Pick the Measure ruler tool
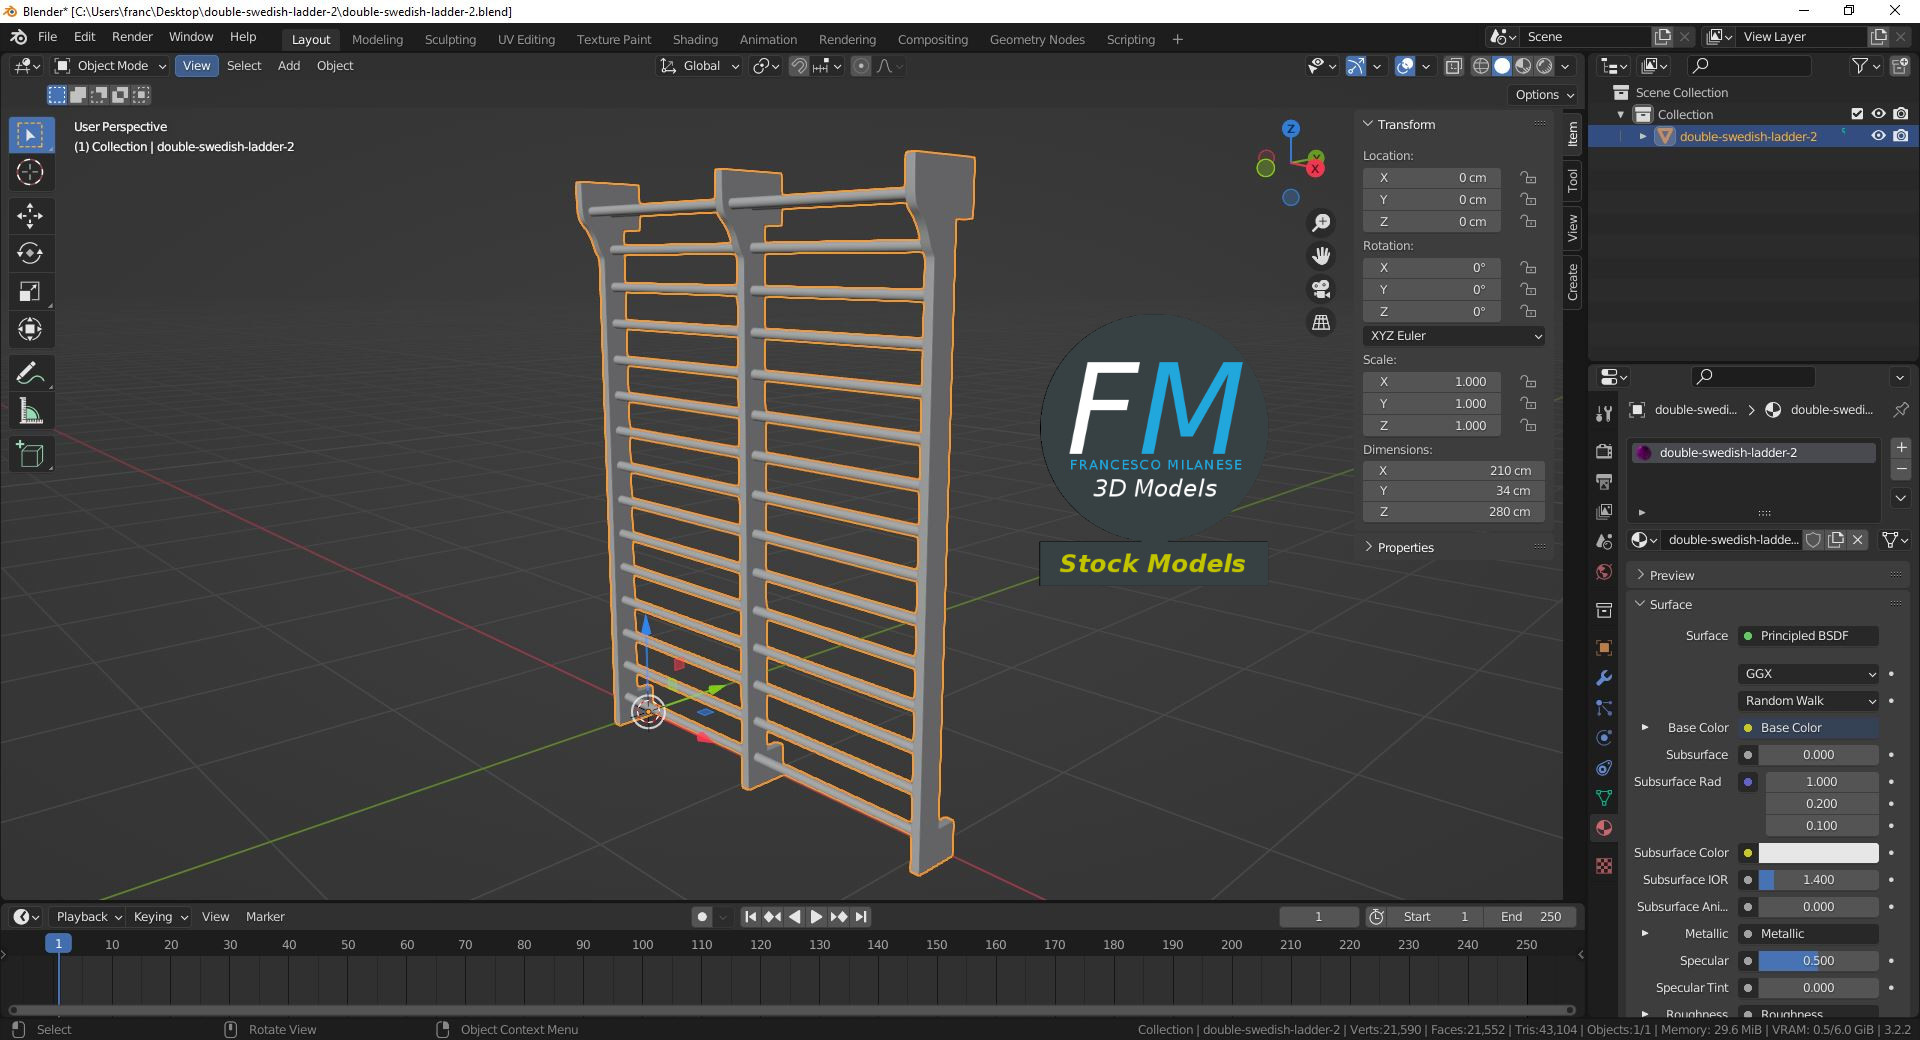This screenshot has height=1040, width=1920. pyautogui.click(x=31, y=411)
